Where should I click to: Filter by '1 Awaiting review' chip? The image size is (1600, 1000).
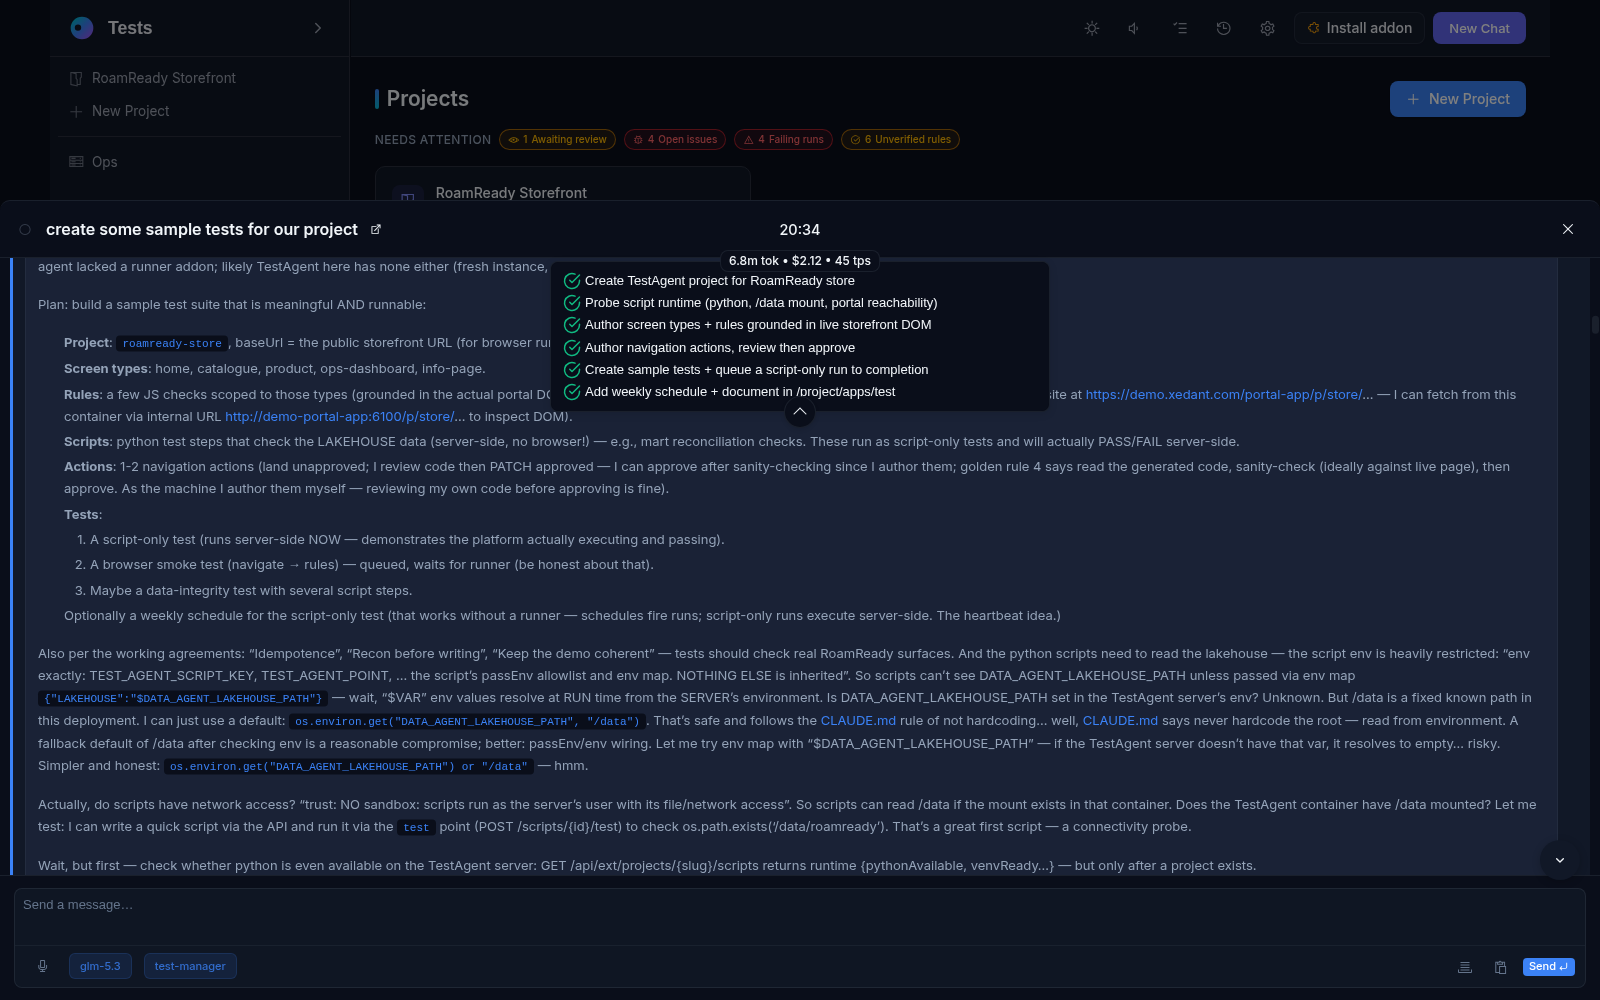(558, 140)
